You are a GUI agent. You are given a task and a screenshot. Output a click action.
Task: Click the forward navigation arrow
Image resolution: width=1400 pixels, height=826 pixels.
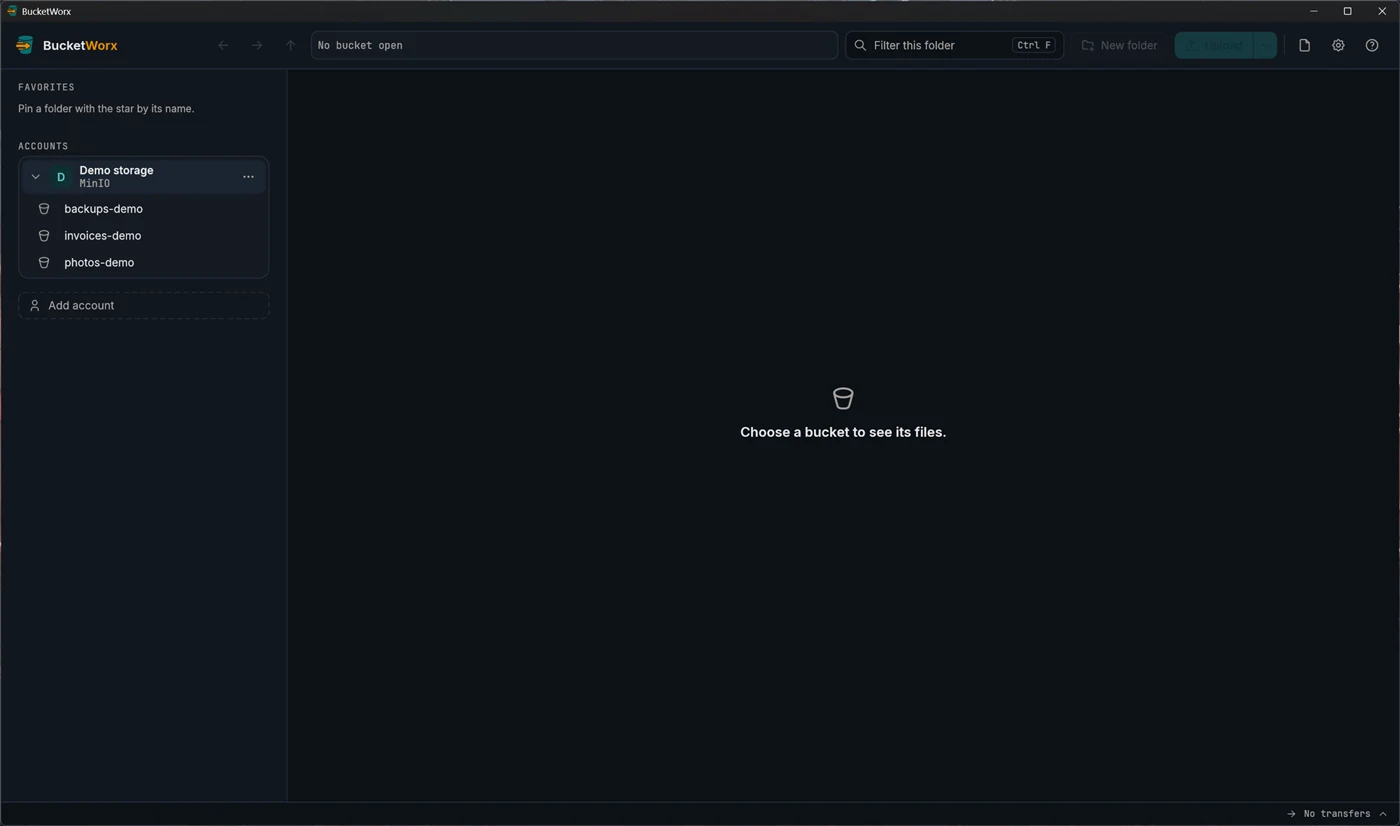coord(257,45)
